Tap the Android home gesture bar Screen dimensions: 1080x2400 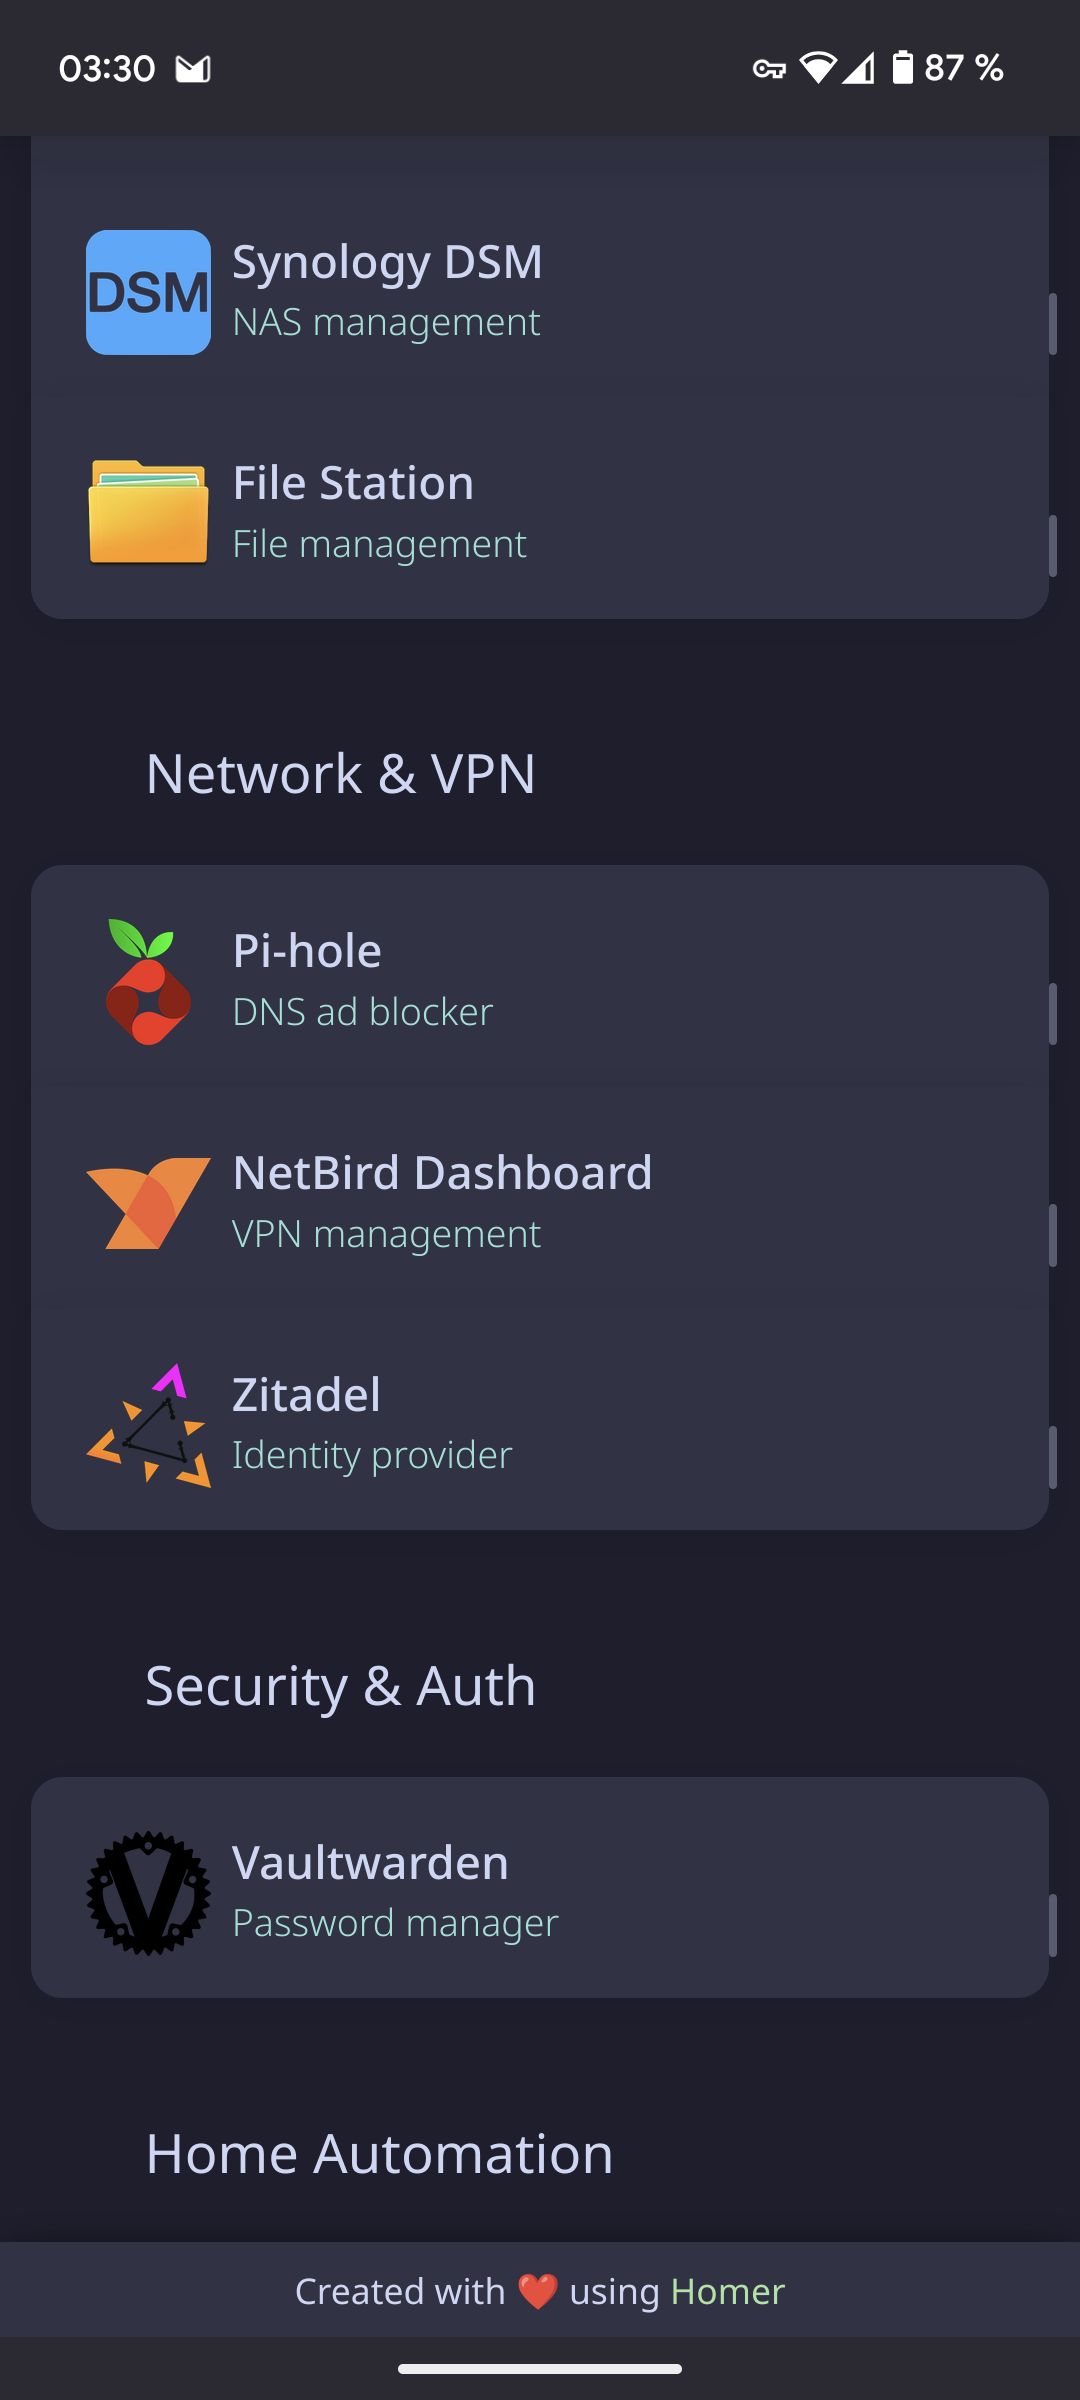tap(540, 2368)
